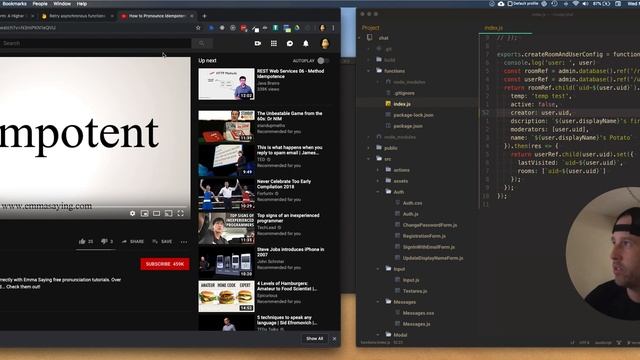Click the video progress bar
This screenshot has height=360, width=640.
(x=95, y=207)
